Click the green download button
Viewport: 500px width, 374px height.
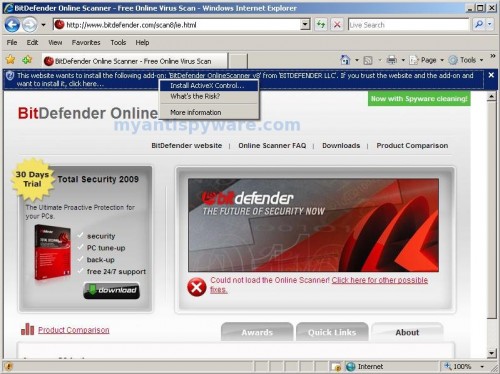tap(111, 290)
